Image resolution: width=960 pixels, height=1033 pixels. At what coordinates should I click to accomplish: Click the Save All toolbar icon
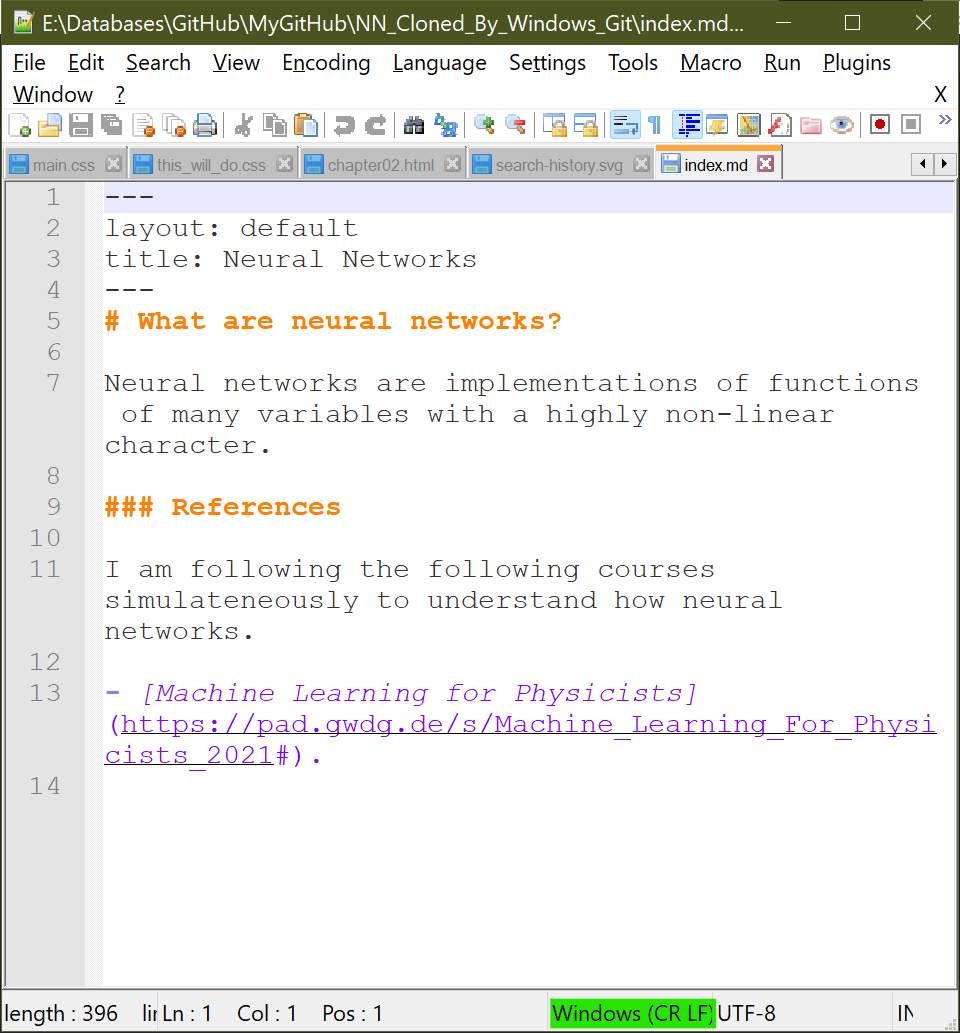tap(110, 126)
